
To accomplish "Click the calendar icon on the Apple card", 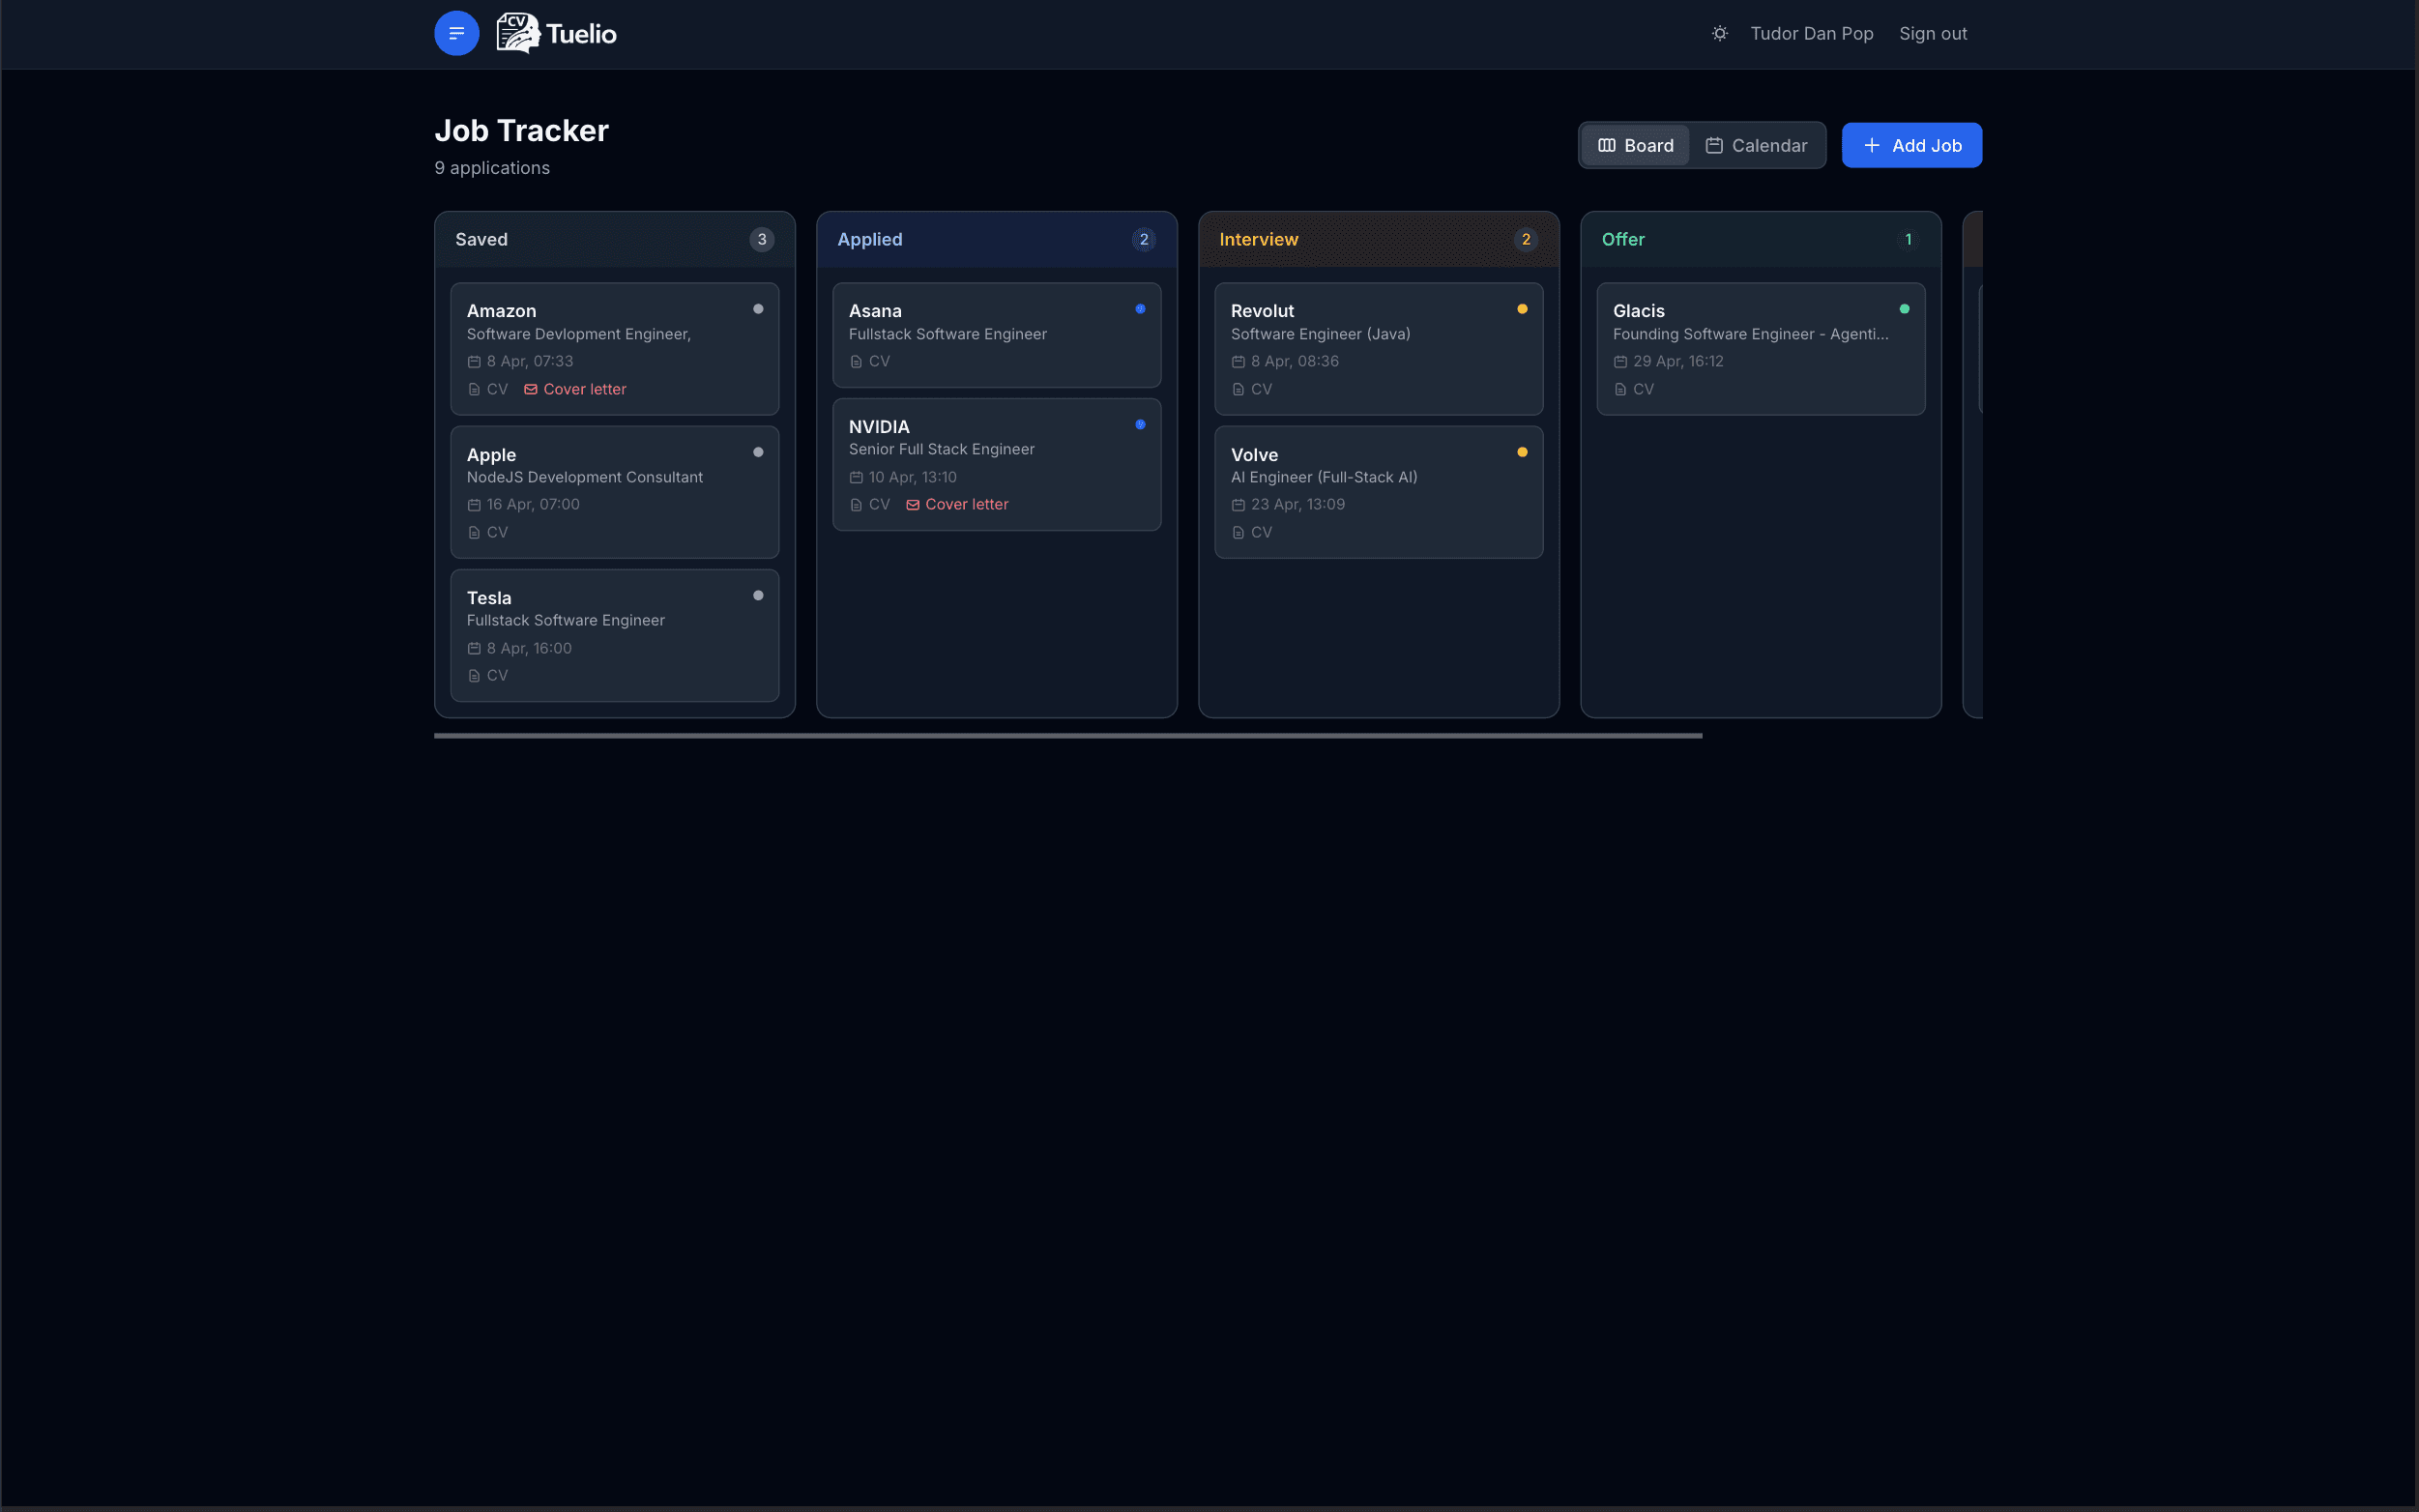I will tap(474, 504).
